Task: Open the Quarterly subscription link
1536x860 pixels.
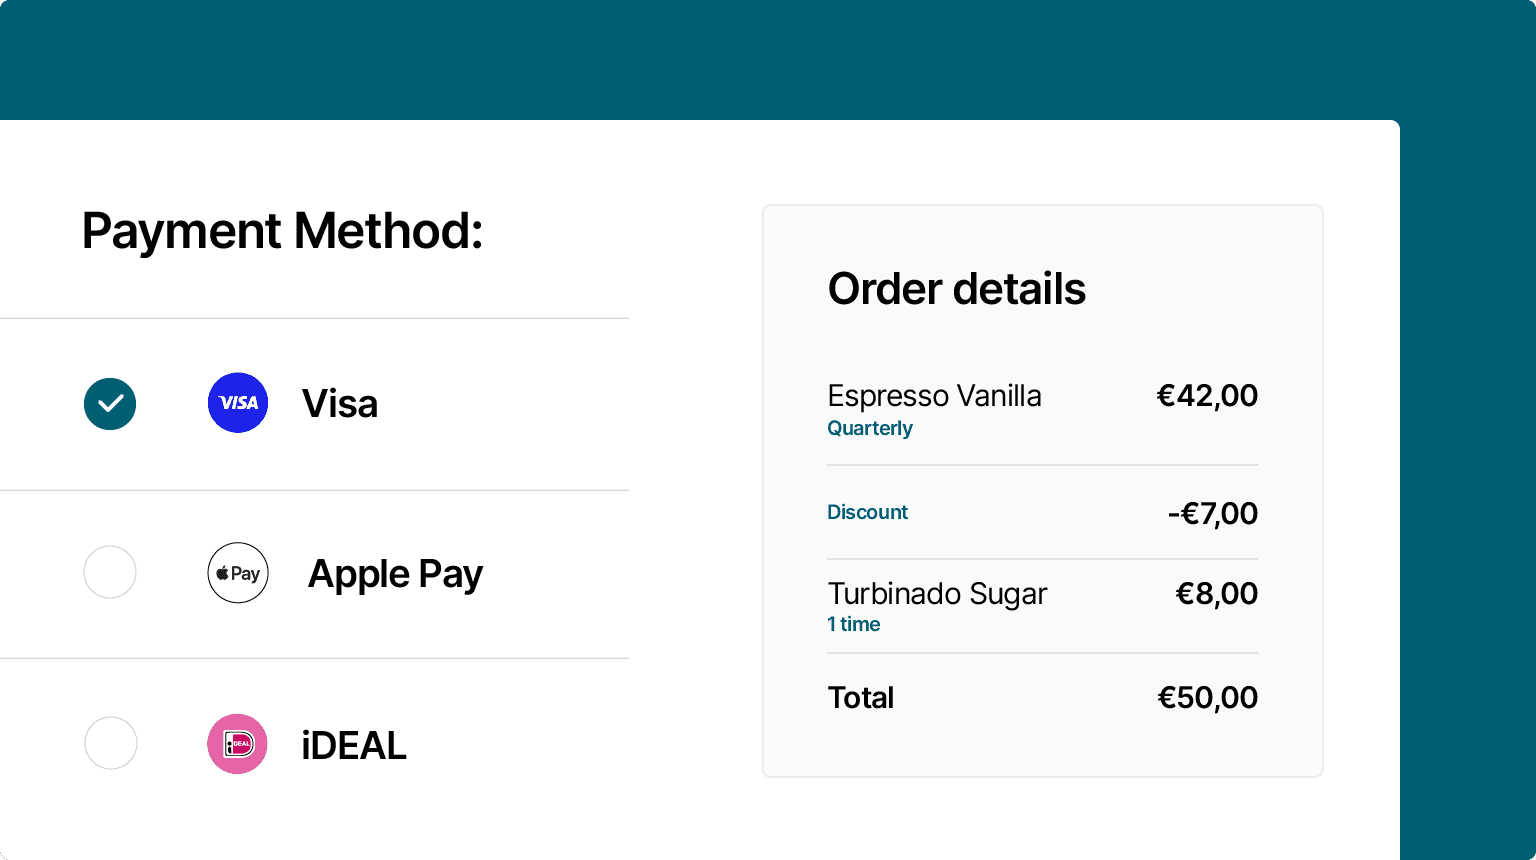Action: 870,428
